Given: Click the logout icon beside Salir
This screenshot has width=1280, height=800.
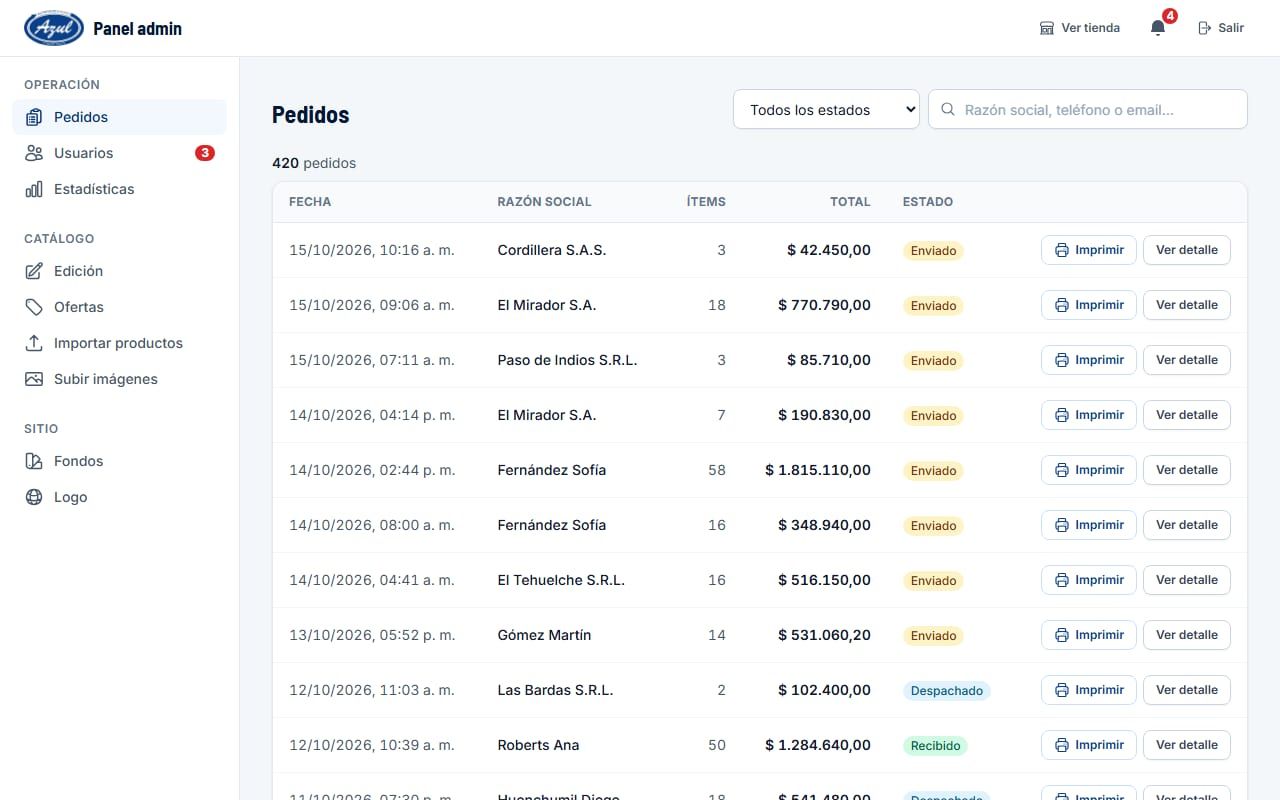Looking at the screenshot, I should click(1205, 28).
